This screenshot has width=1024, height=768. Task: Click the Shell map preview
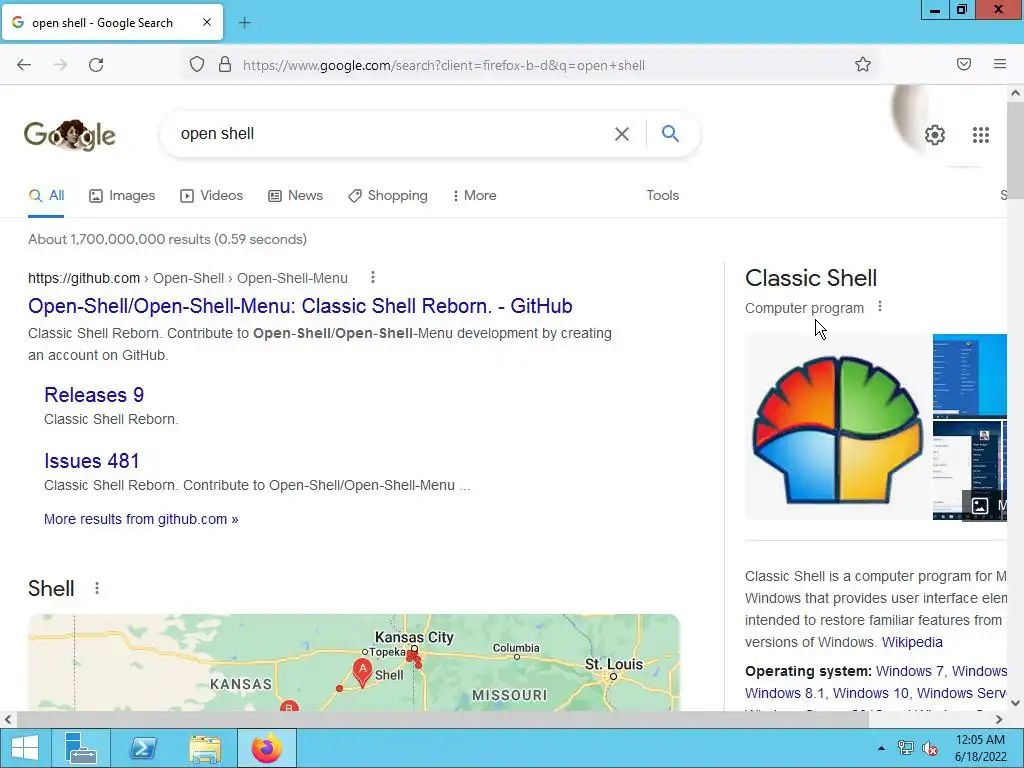[354, 662]
